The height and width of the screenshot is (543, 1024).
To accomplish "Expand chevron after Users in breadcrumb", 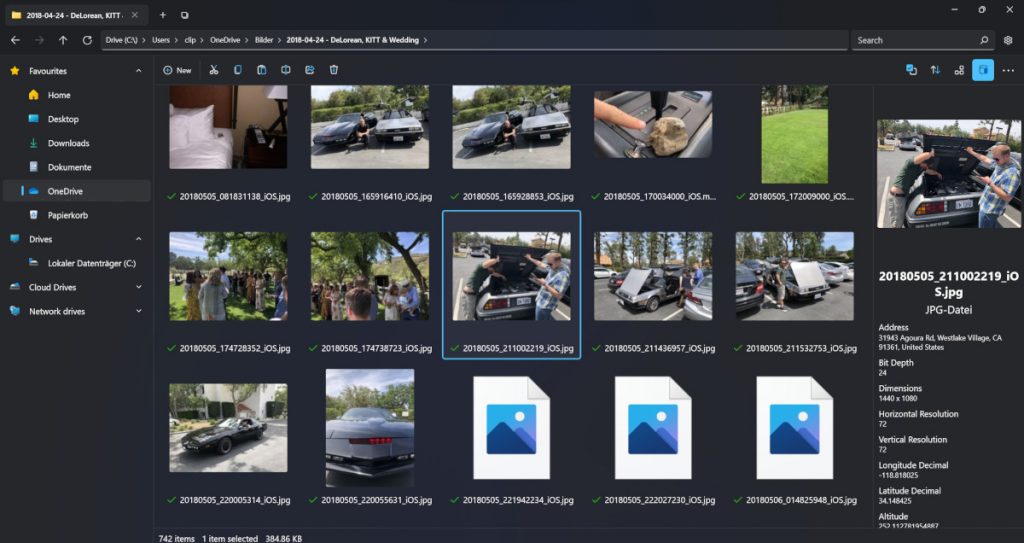I will [x=176, y=40].
